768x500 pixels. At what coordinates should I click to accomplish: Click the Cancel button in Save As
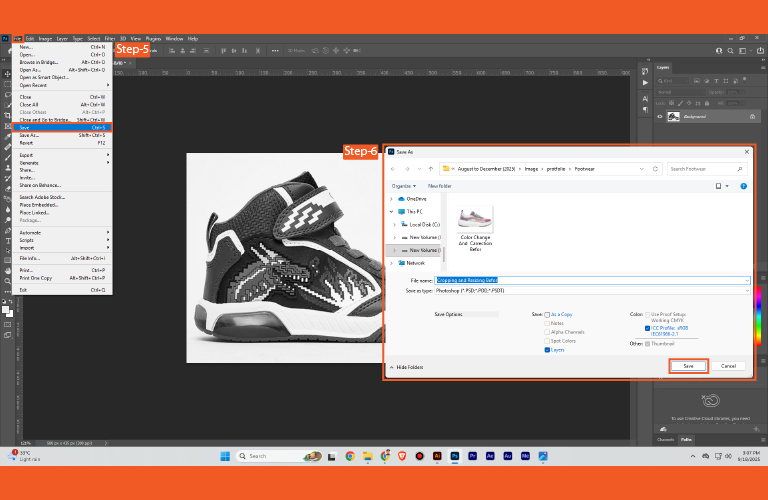pos(729,366)
